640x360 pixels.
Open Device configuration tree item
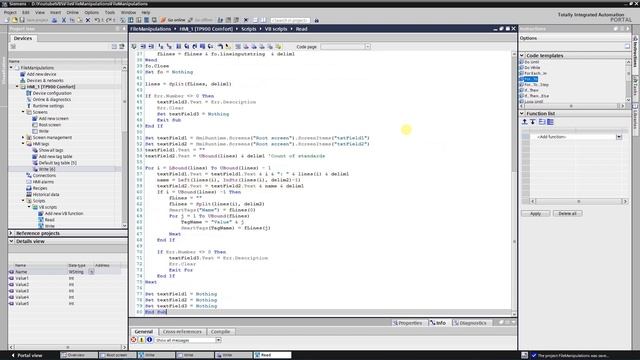point(52,93)
